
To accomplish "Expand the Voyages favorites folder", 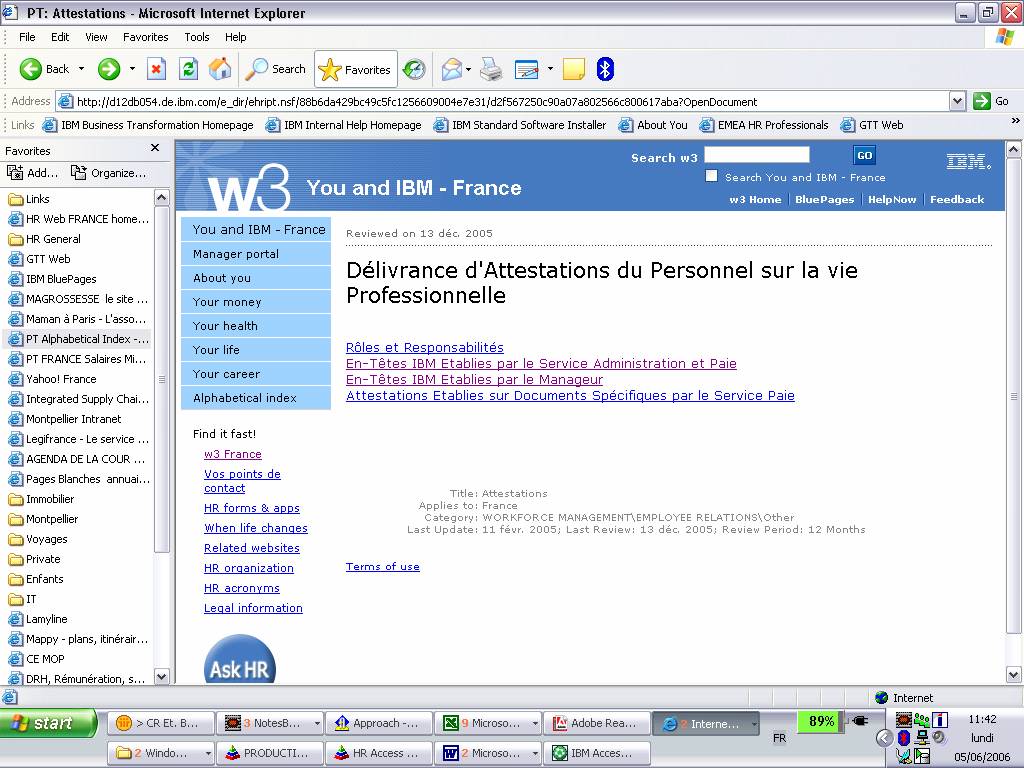I will (x=39, y=539).
